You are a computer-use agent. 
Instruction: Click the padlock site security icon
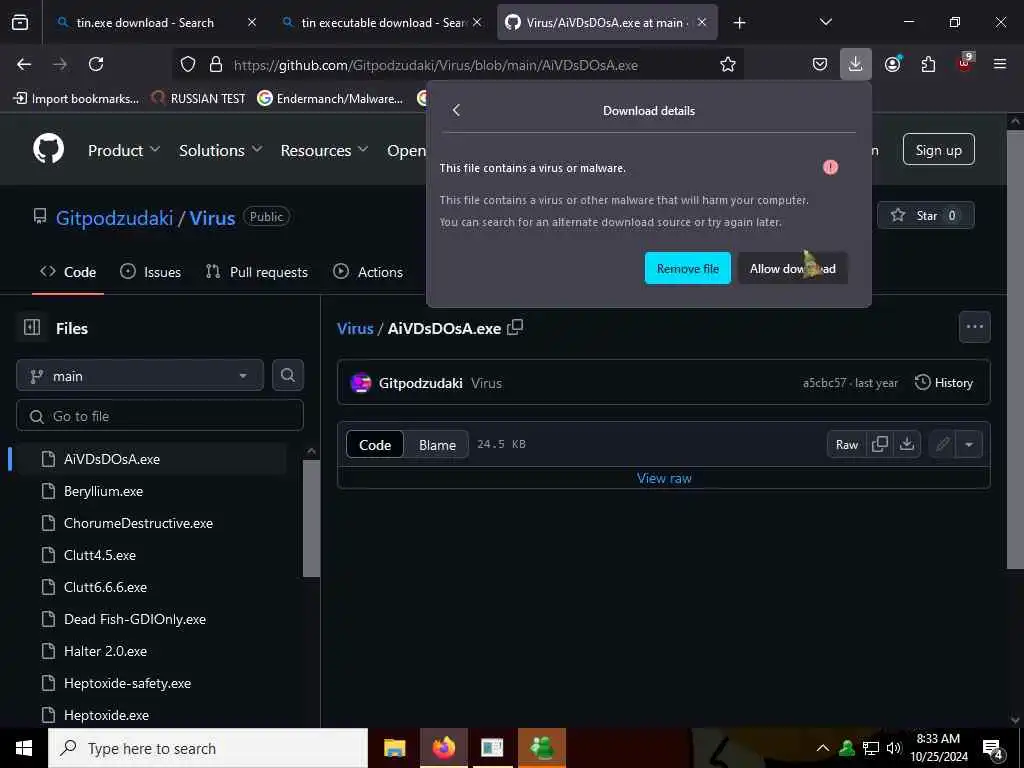pyautogui.click(x=216, y=64)
